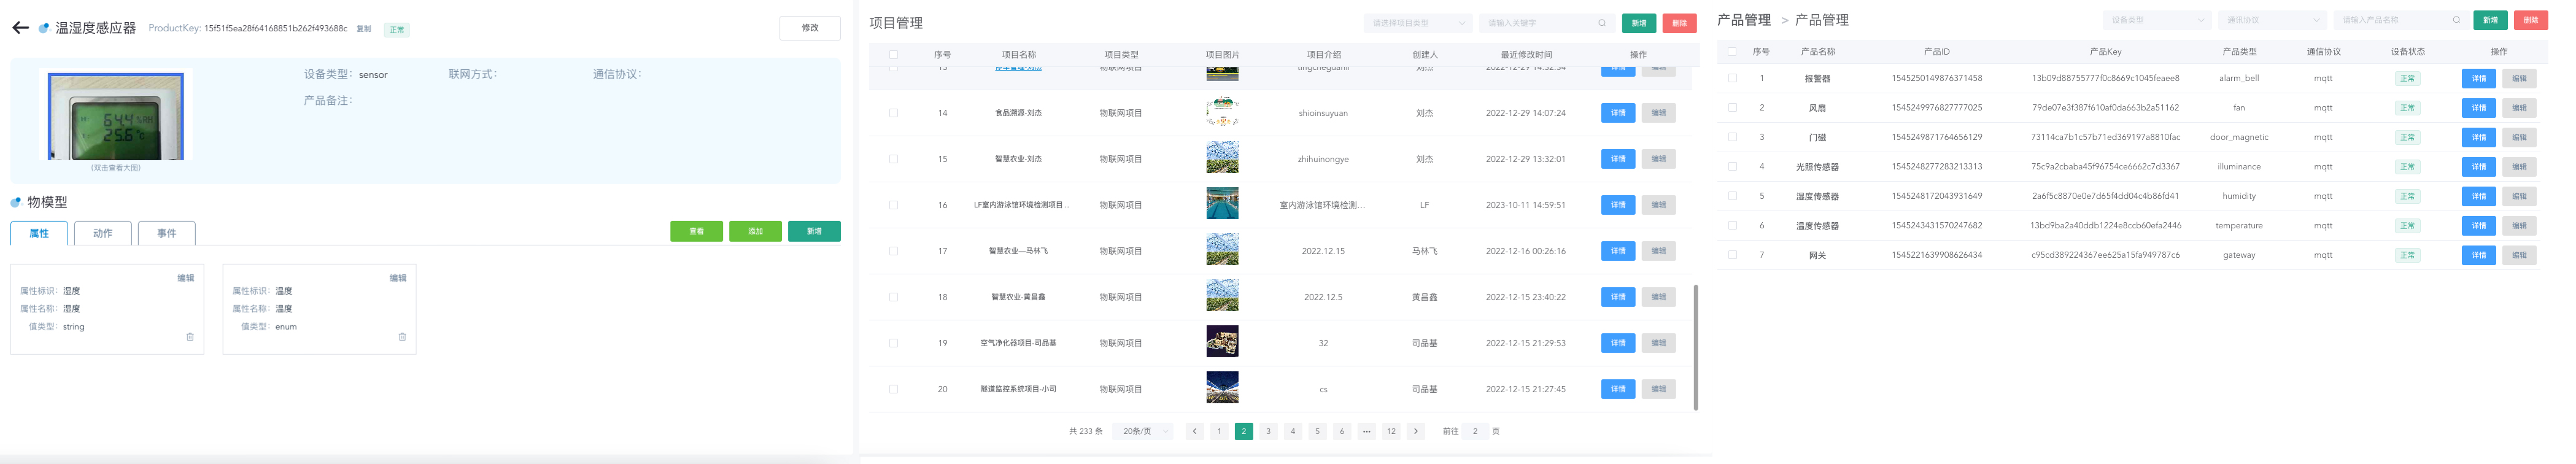
Task: Check the row 16 LF室内游泳馆 checkbox
Action: pos(893,205)
